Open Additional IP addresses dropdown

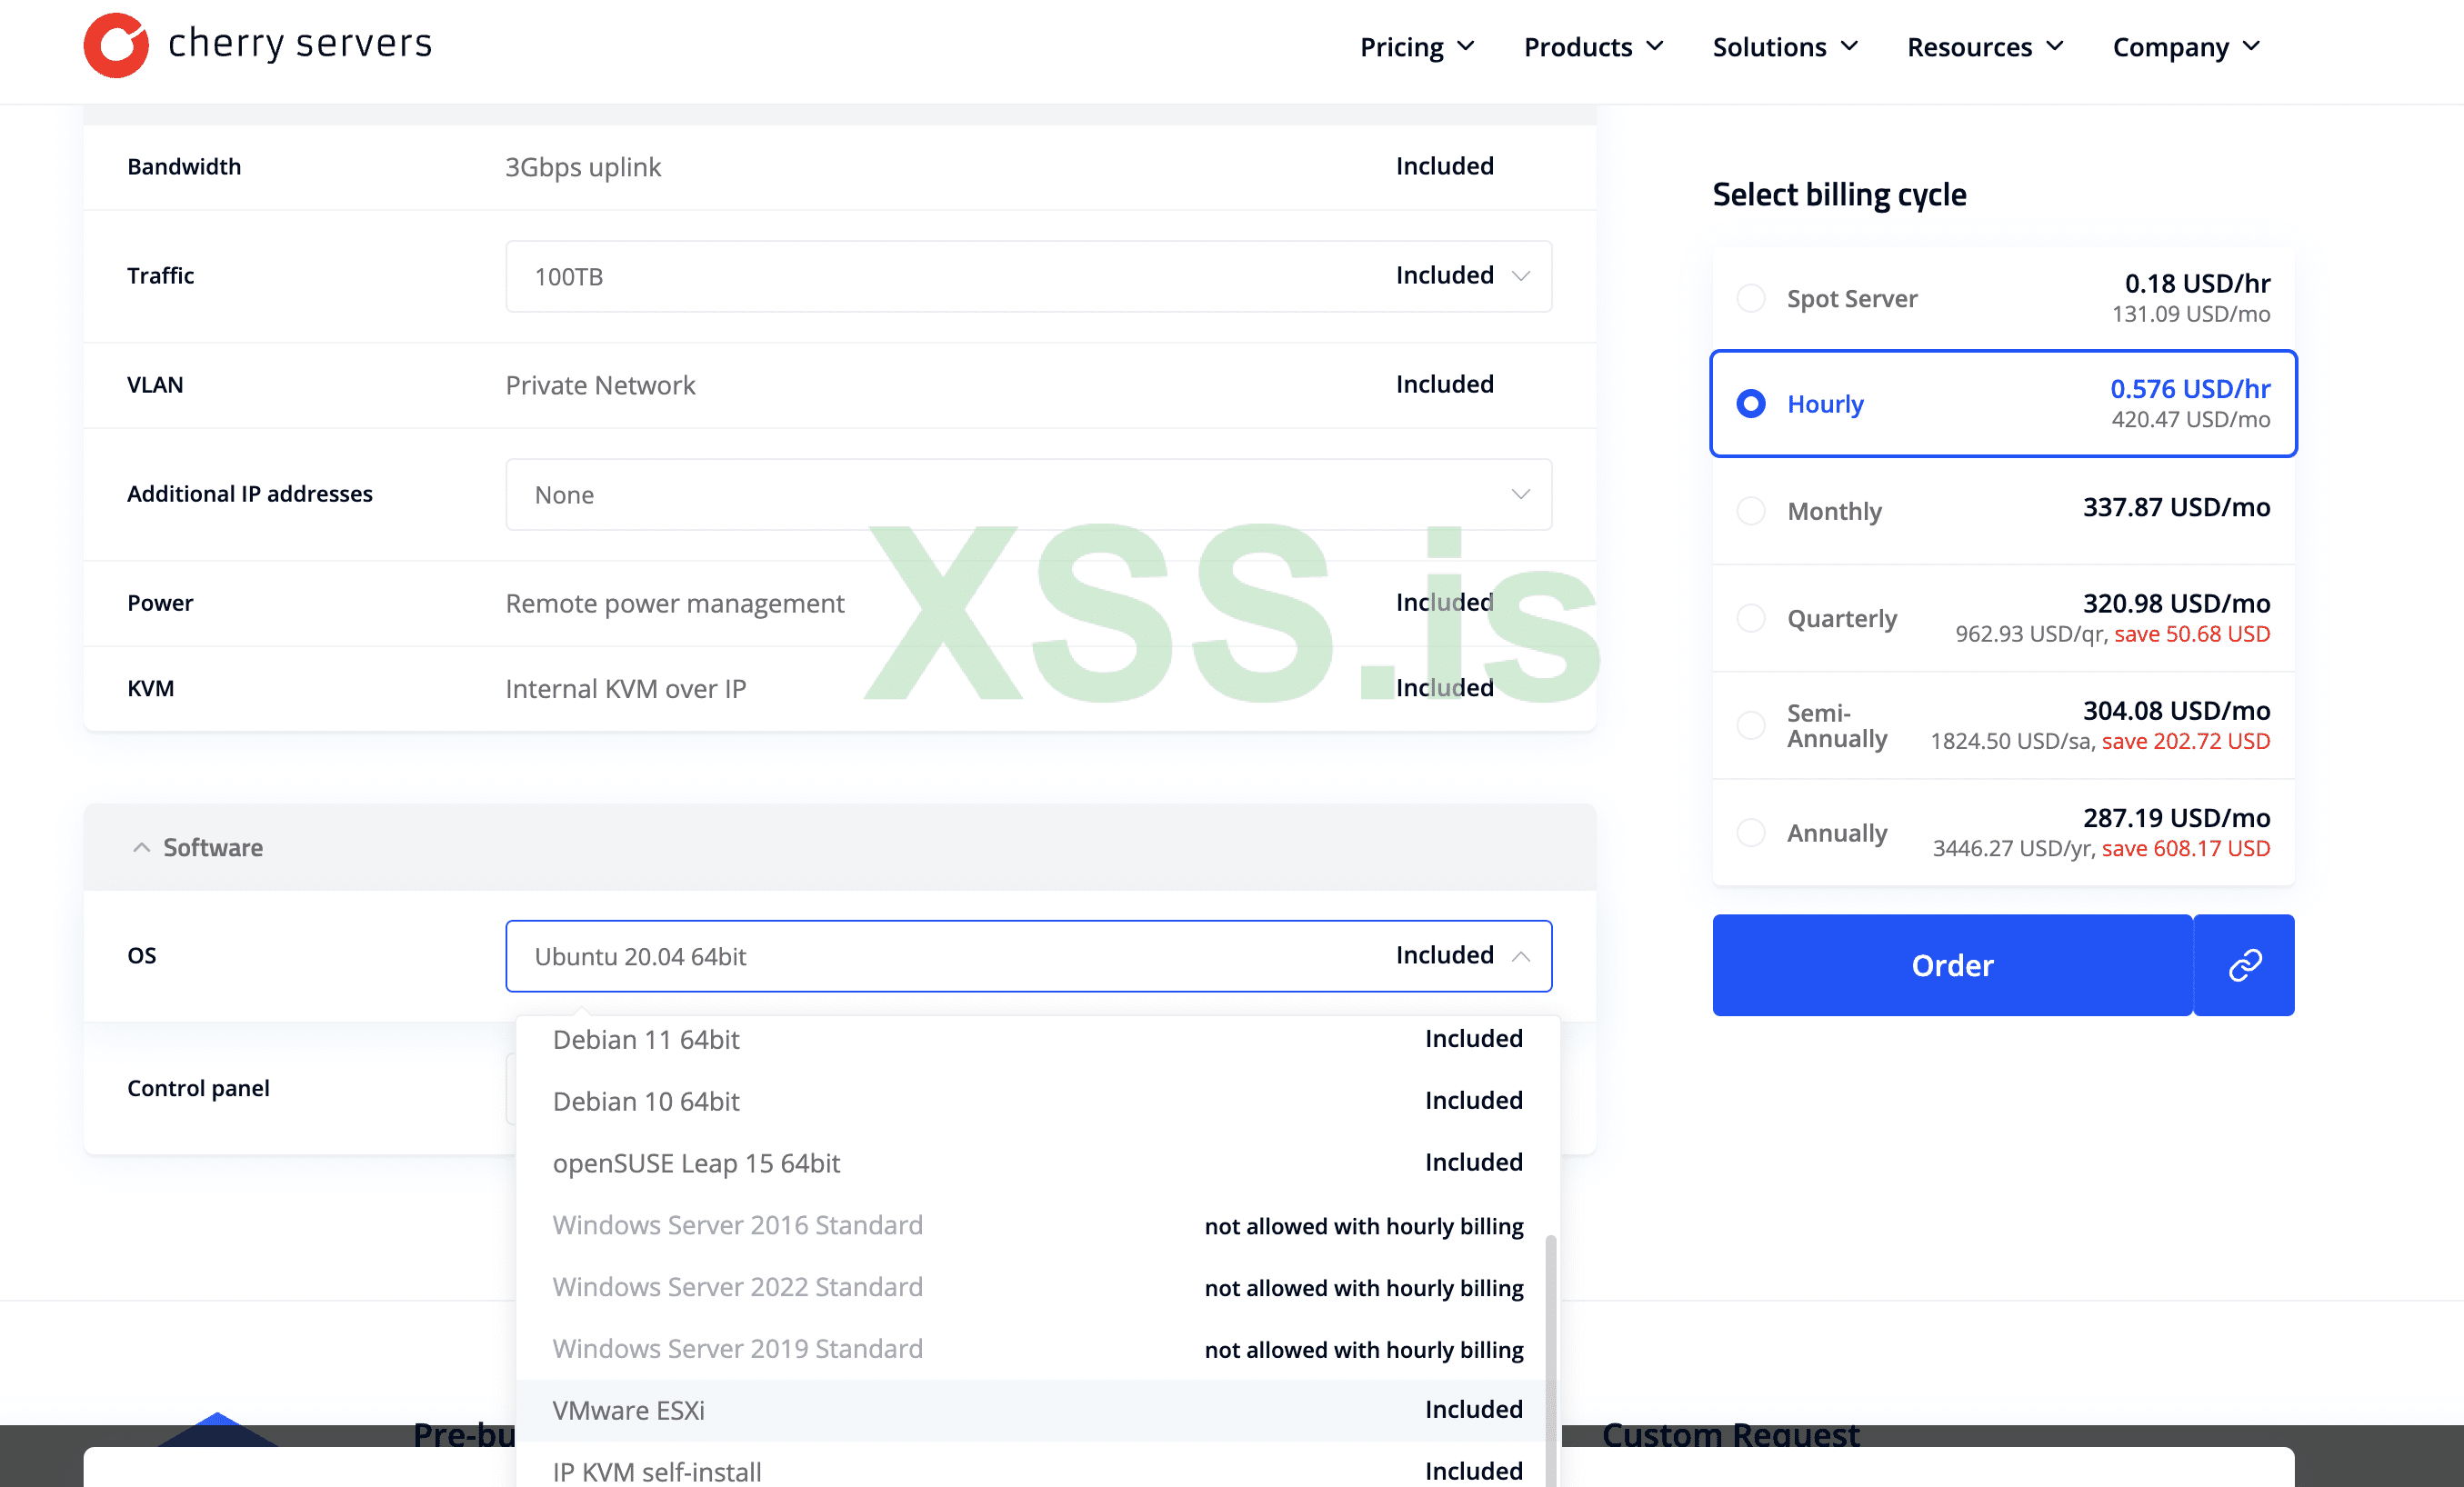1028,495
